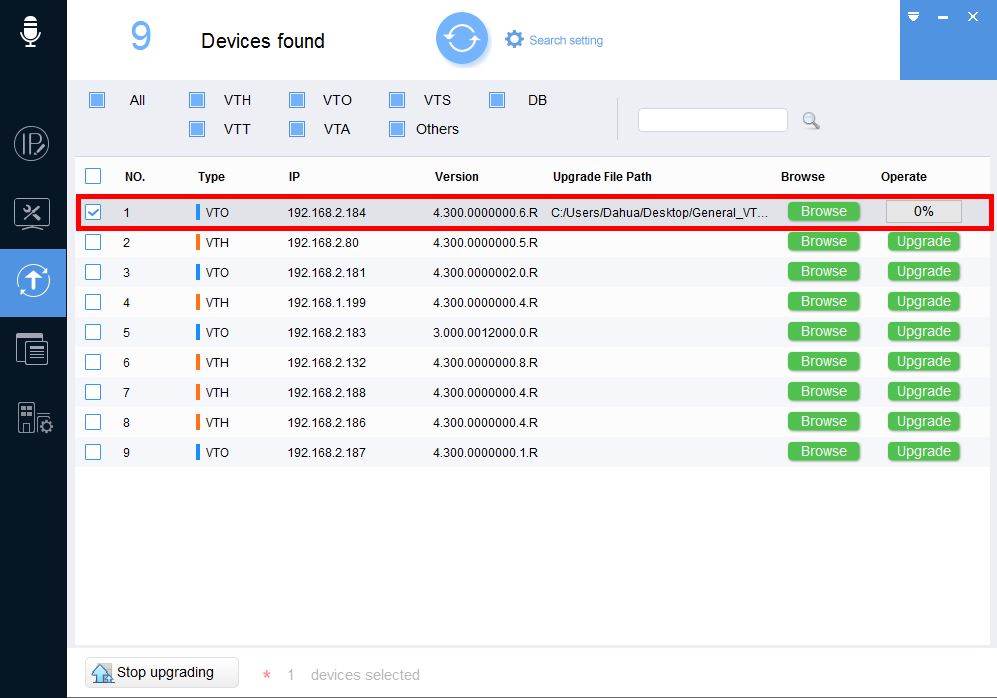This screenshot has height=698, width=997.
Task: Open the building settings sidebar icon
Action: 34,418
